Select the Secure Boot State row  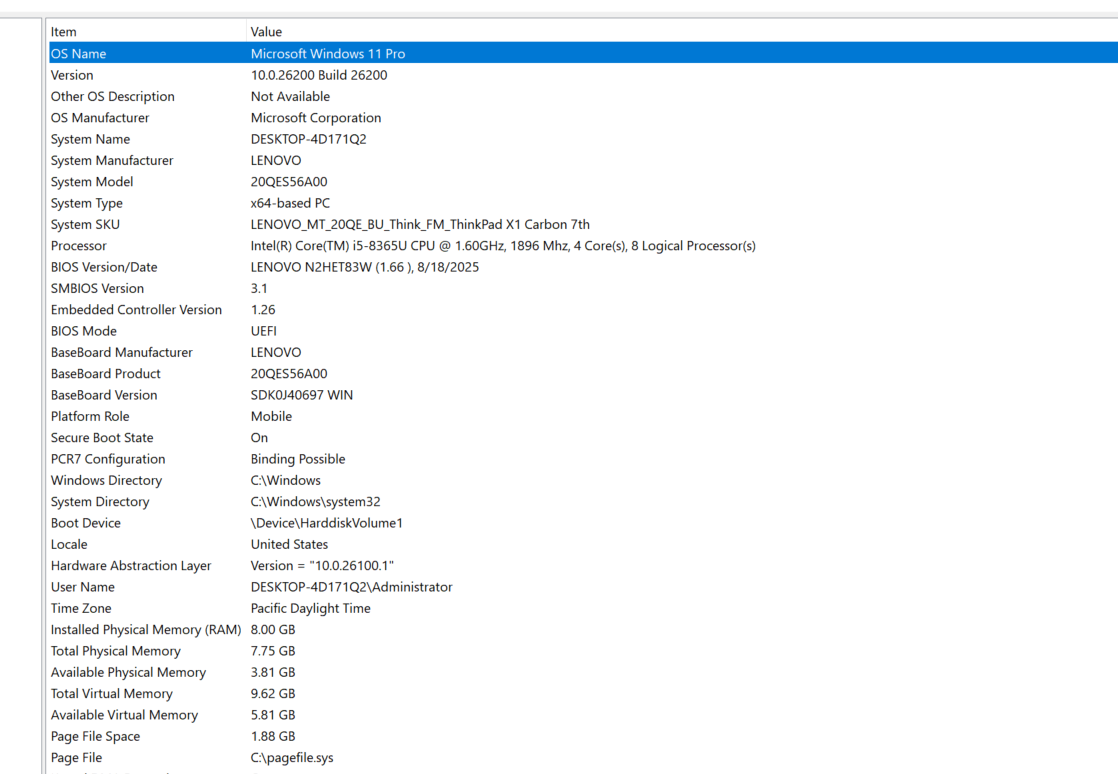tap(583, 438)
